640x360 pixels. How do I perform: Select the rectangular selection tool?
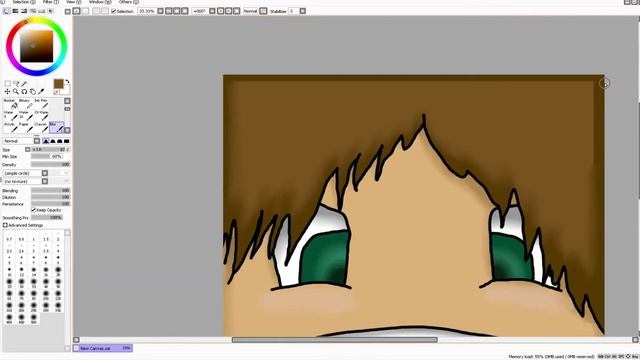coord(7,84)
